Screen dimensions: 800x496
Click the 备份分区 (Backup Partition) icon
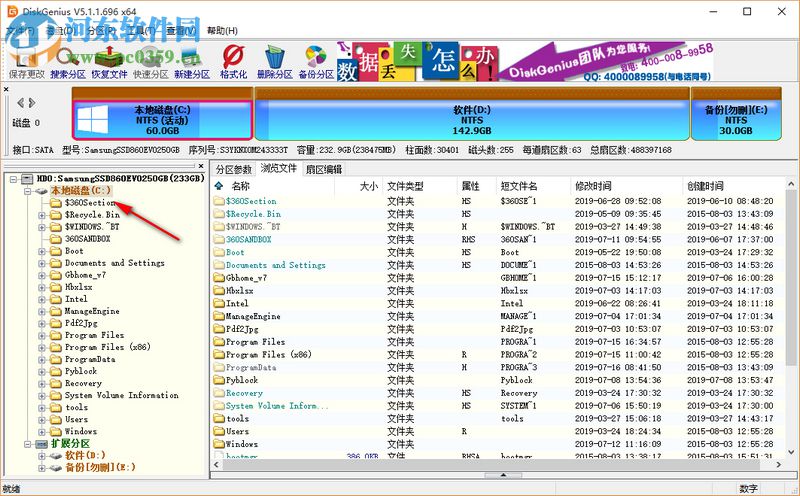[316, 62]
